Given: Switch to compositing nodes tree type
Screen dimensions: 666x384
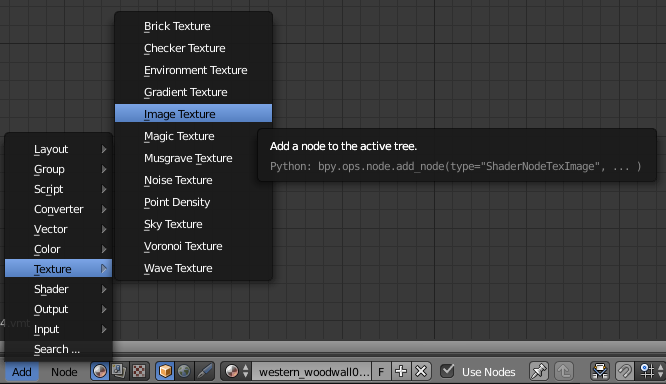Looking at the screenshot, I should (119, 372).
